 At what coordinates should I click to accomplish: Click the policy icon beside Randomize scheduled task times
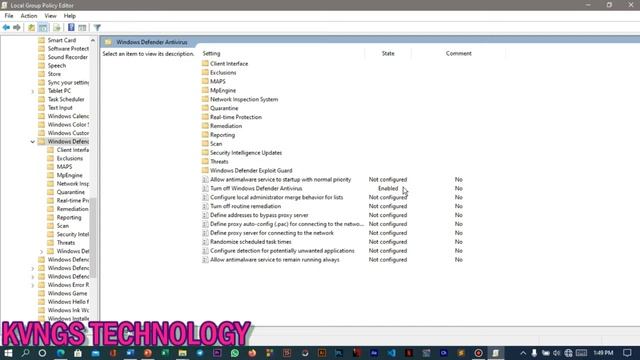pyautogui.click(x=205, y=242)
